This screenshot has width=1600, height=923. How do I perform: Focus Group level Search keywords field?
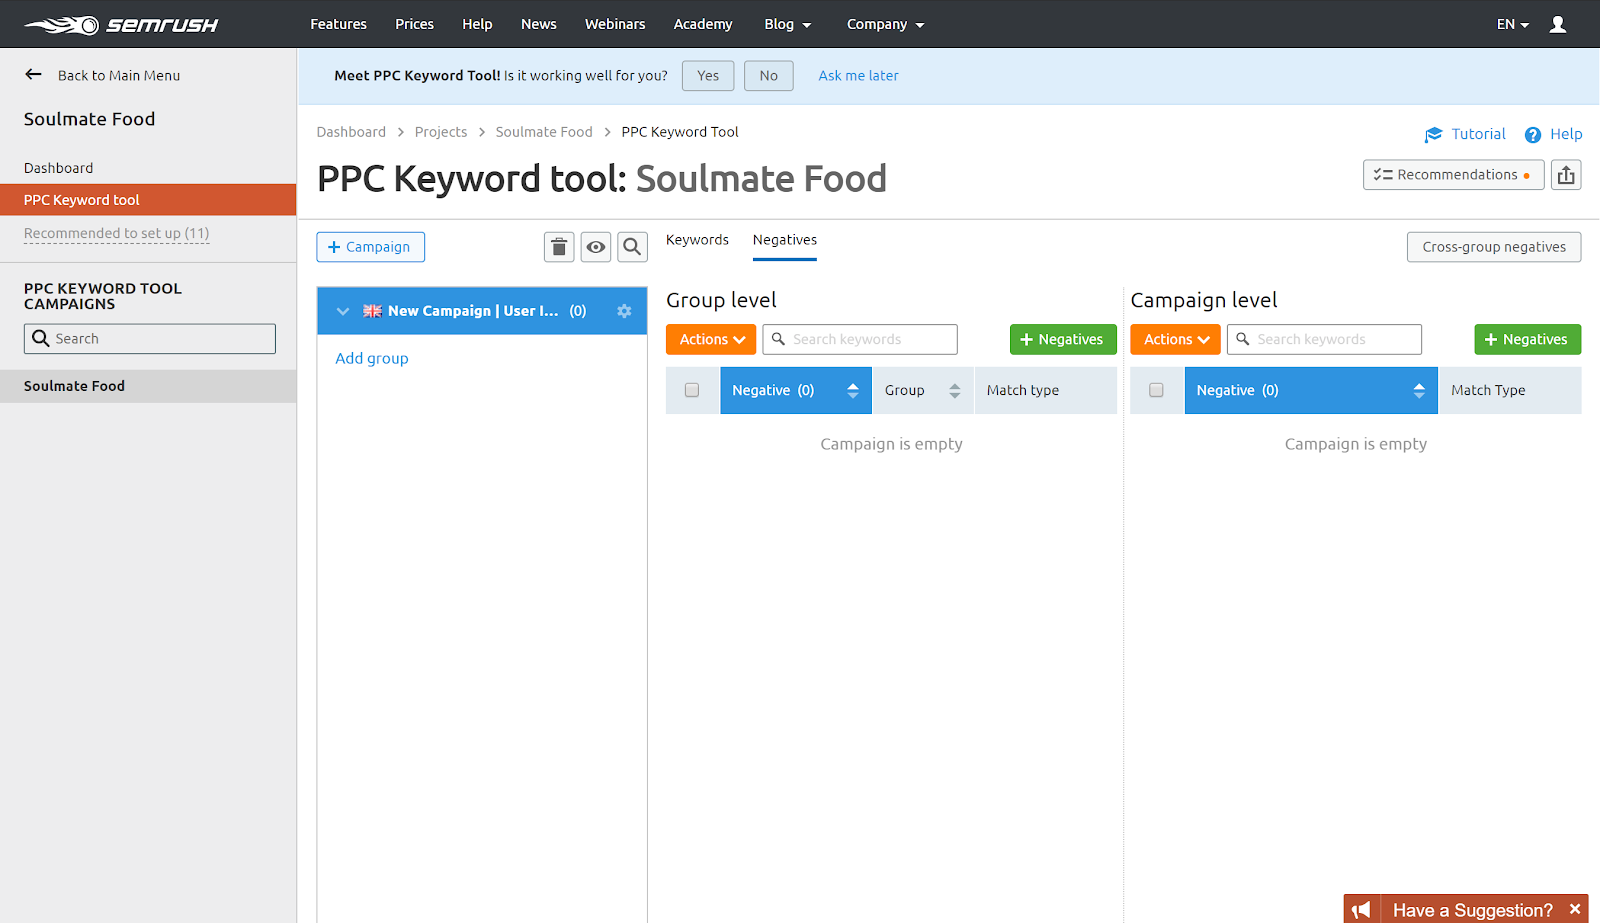coord(860,340)
